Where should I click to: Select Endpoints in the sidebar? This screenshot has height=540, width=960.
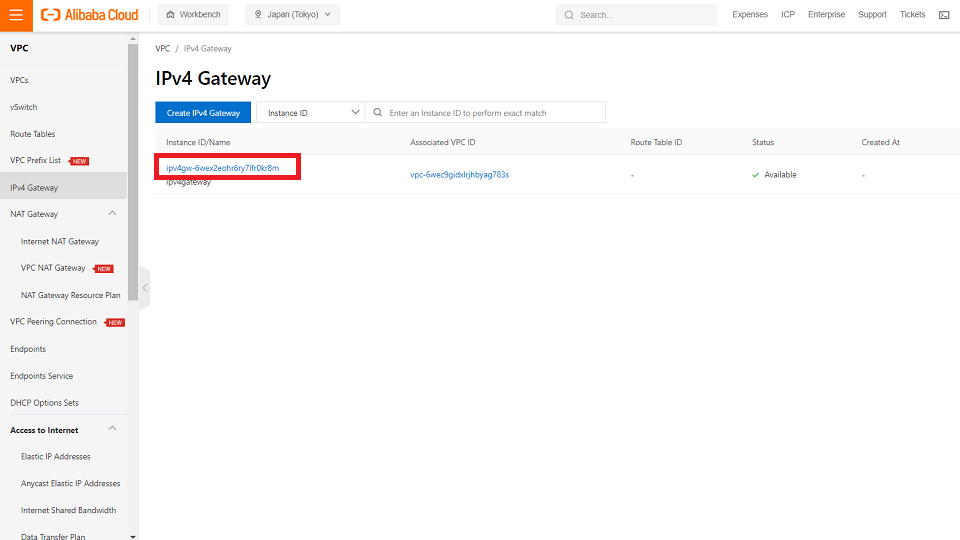(x=28, y=349)
